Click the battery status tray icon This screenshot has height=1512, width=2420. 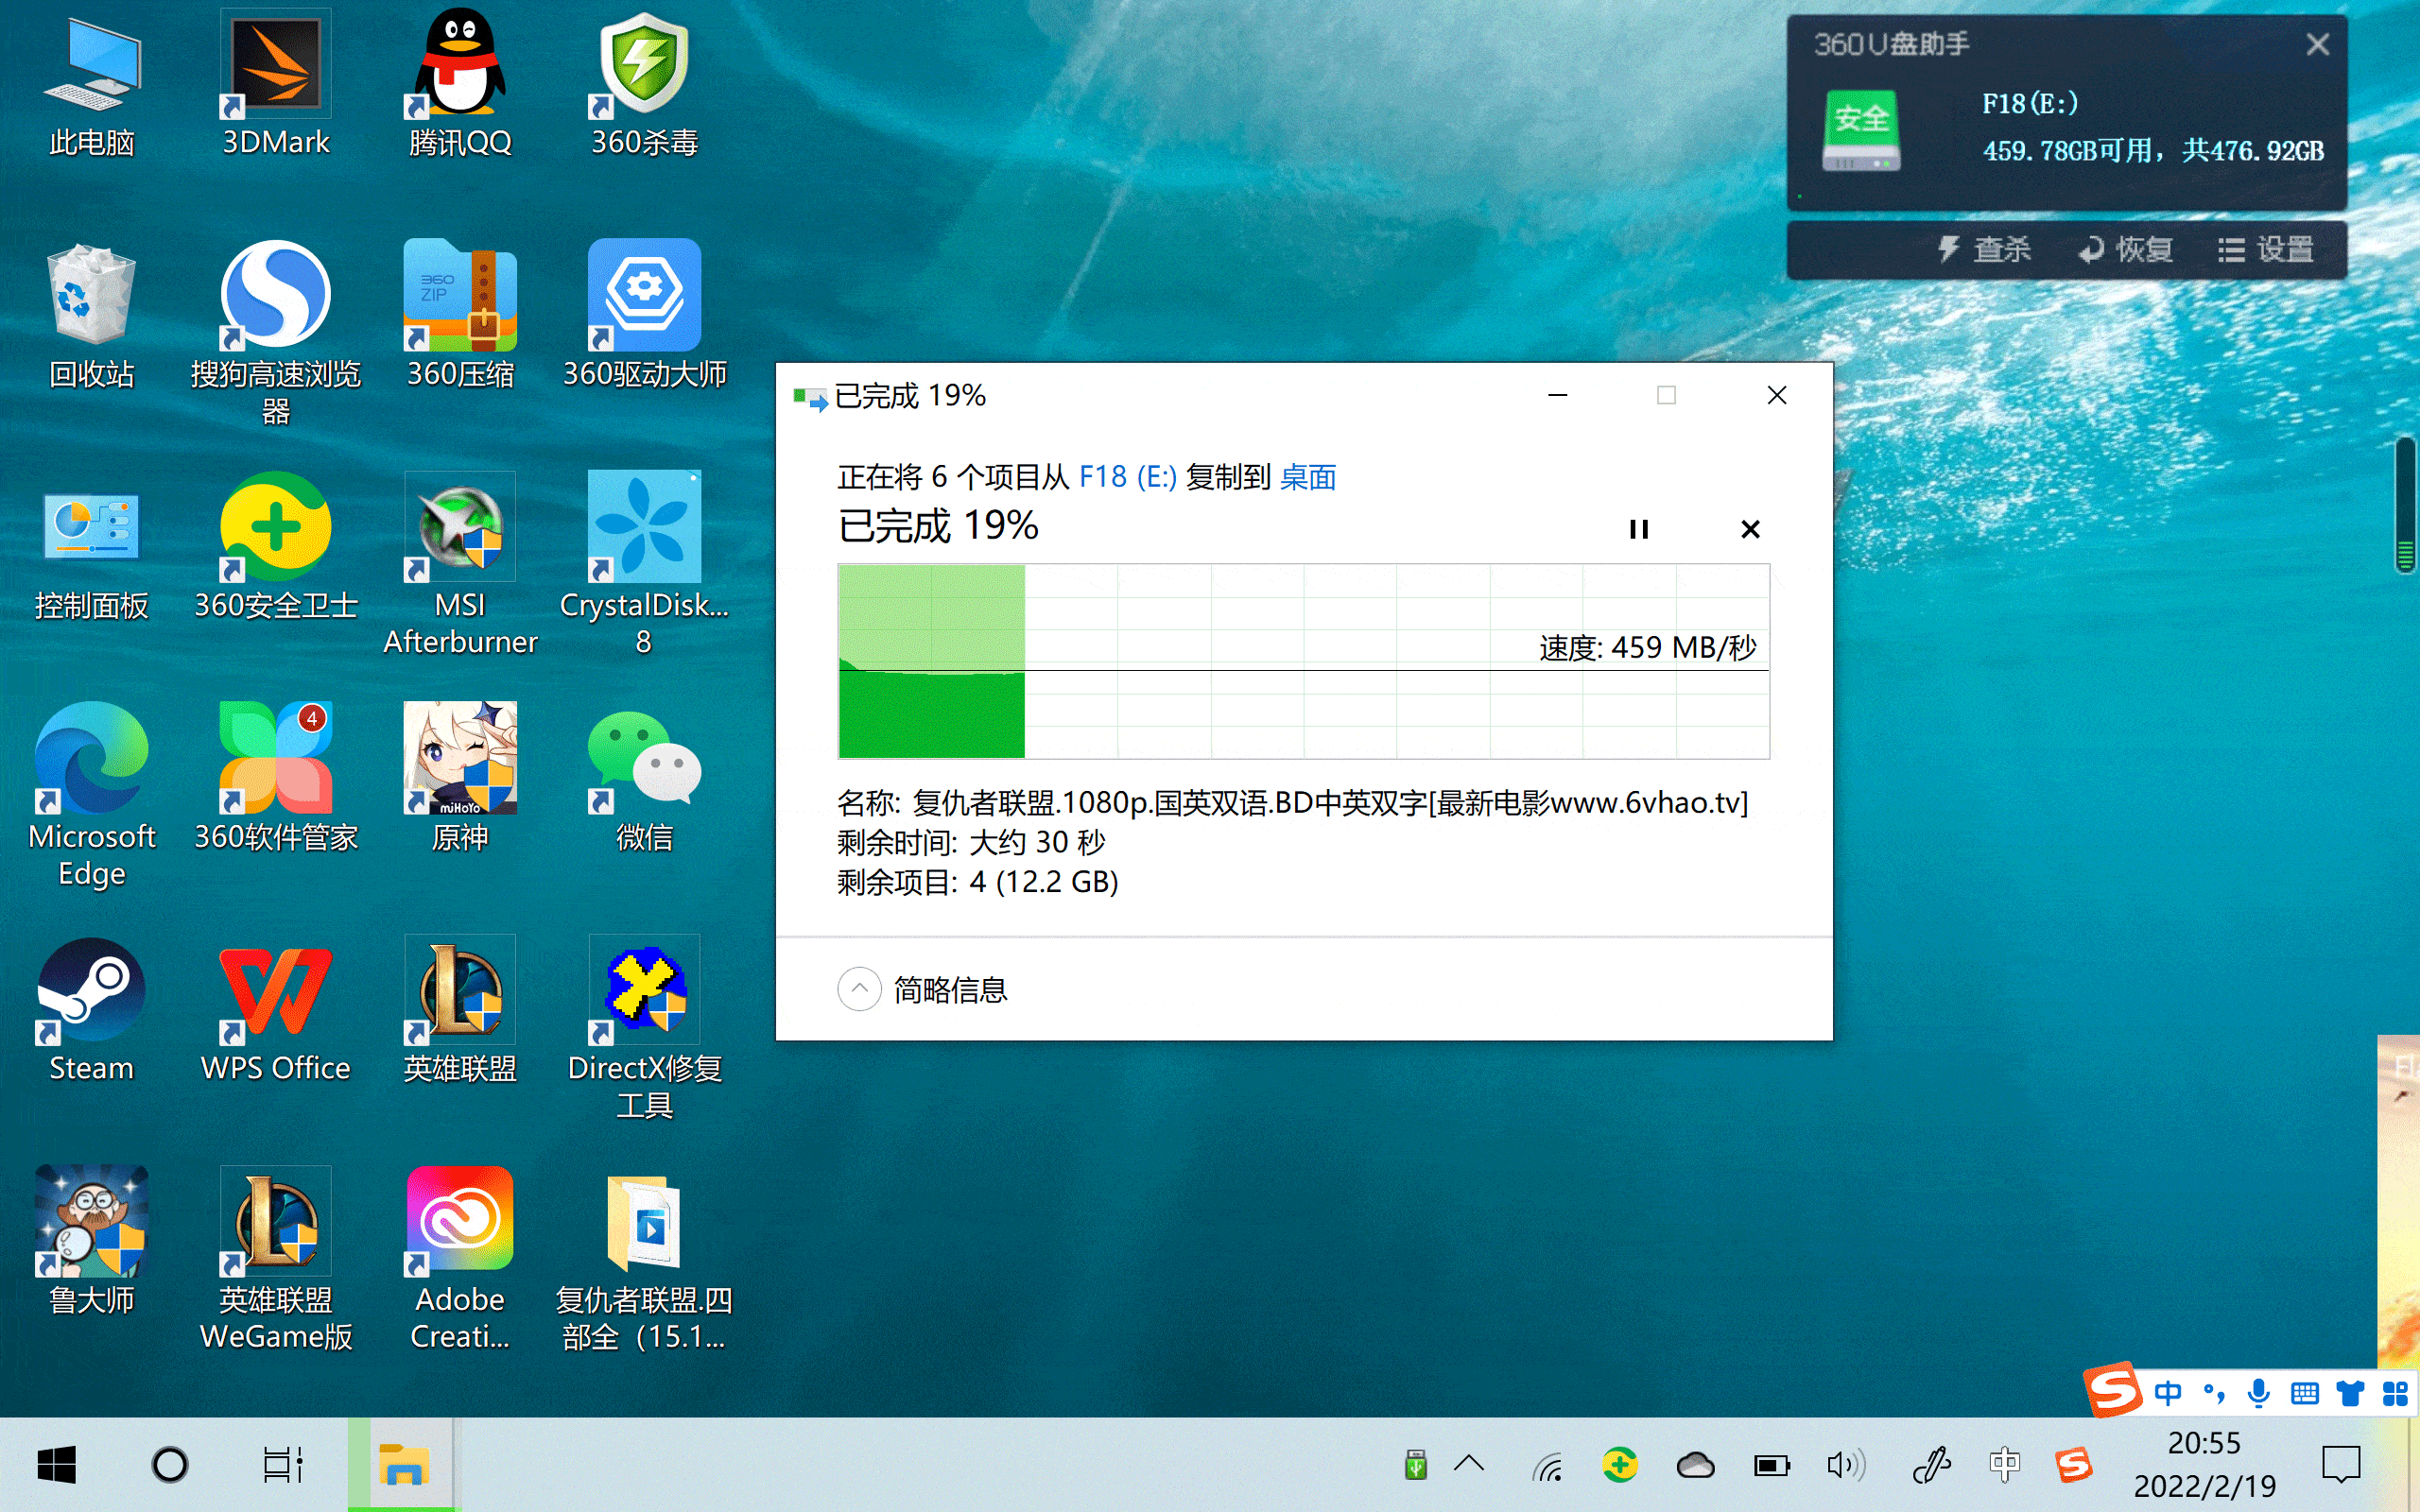[1772, 1467]
